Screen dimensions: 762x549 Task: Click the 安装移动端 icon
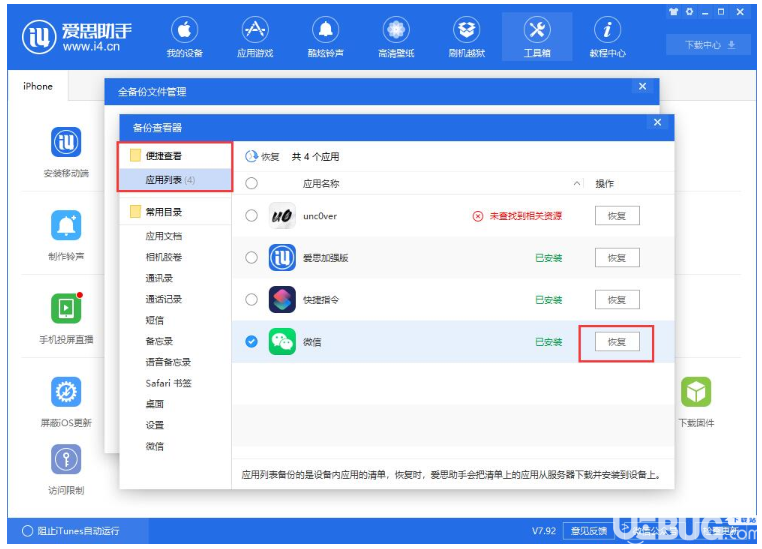click(66, 142)
